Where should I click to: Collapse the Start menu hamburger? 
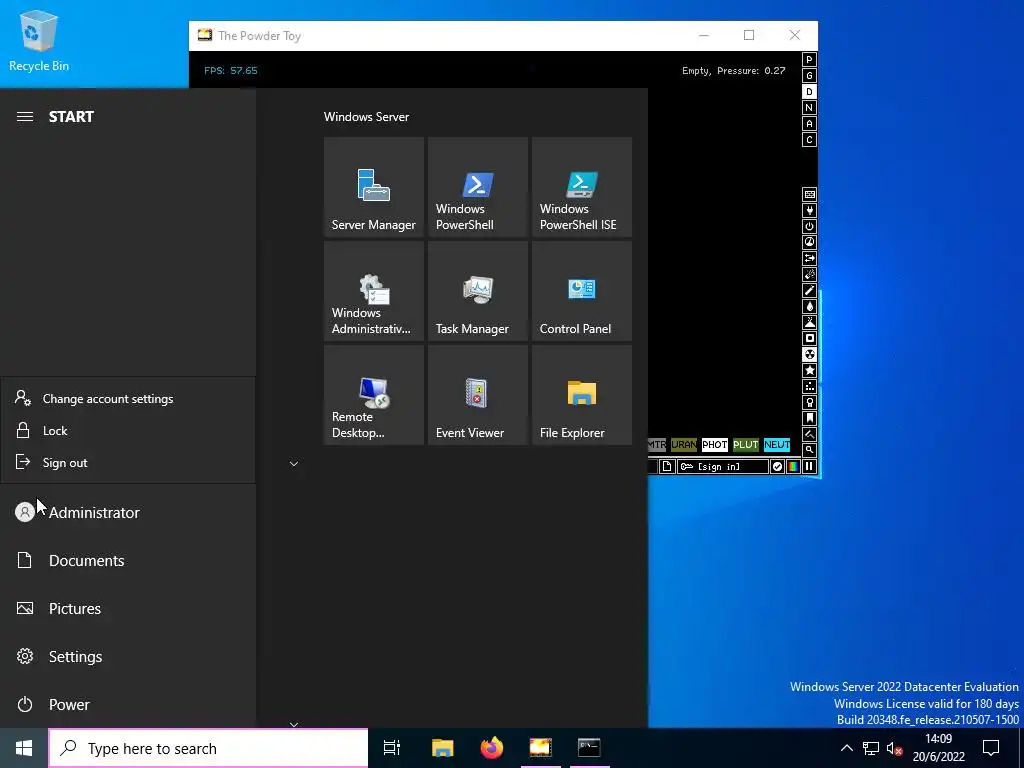point(25,116)
